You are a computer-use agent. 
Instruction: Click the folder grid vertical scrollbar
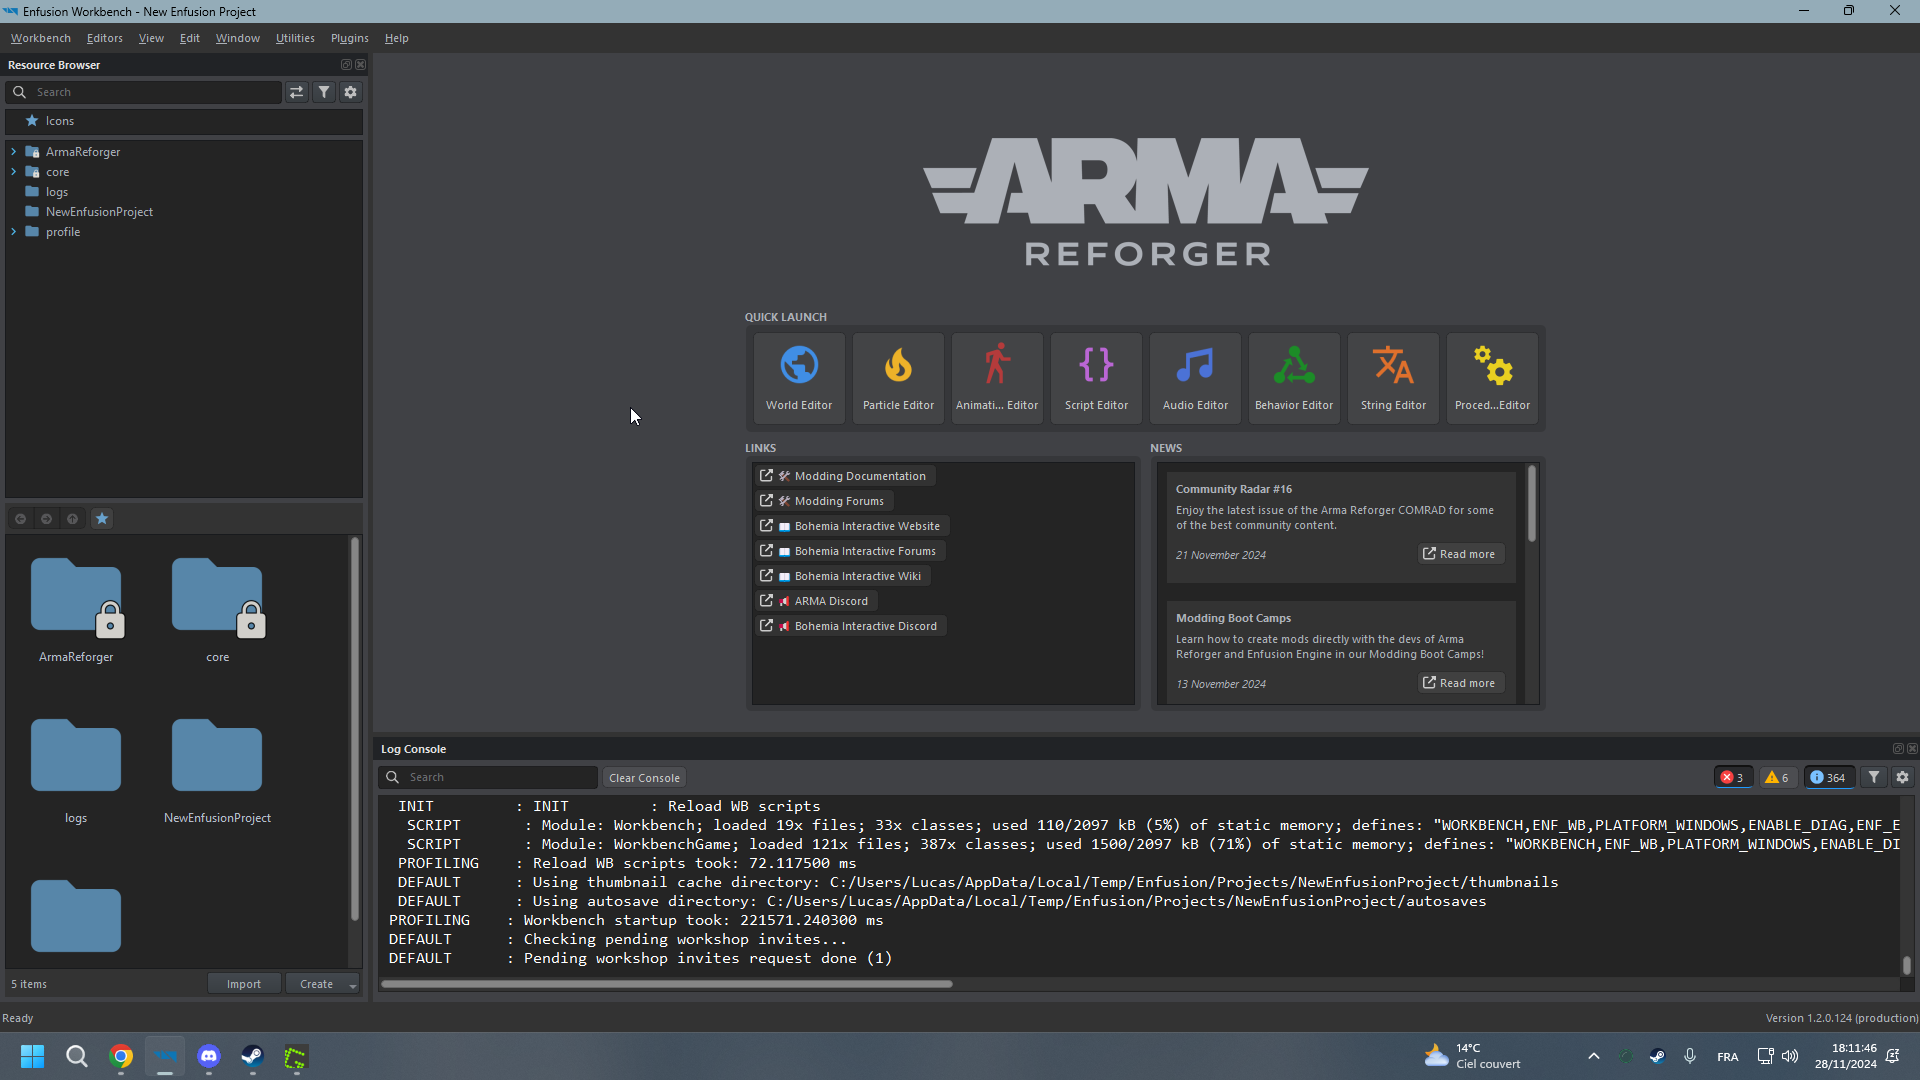354,729
